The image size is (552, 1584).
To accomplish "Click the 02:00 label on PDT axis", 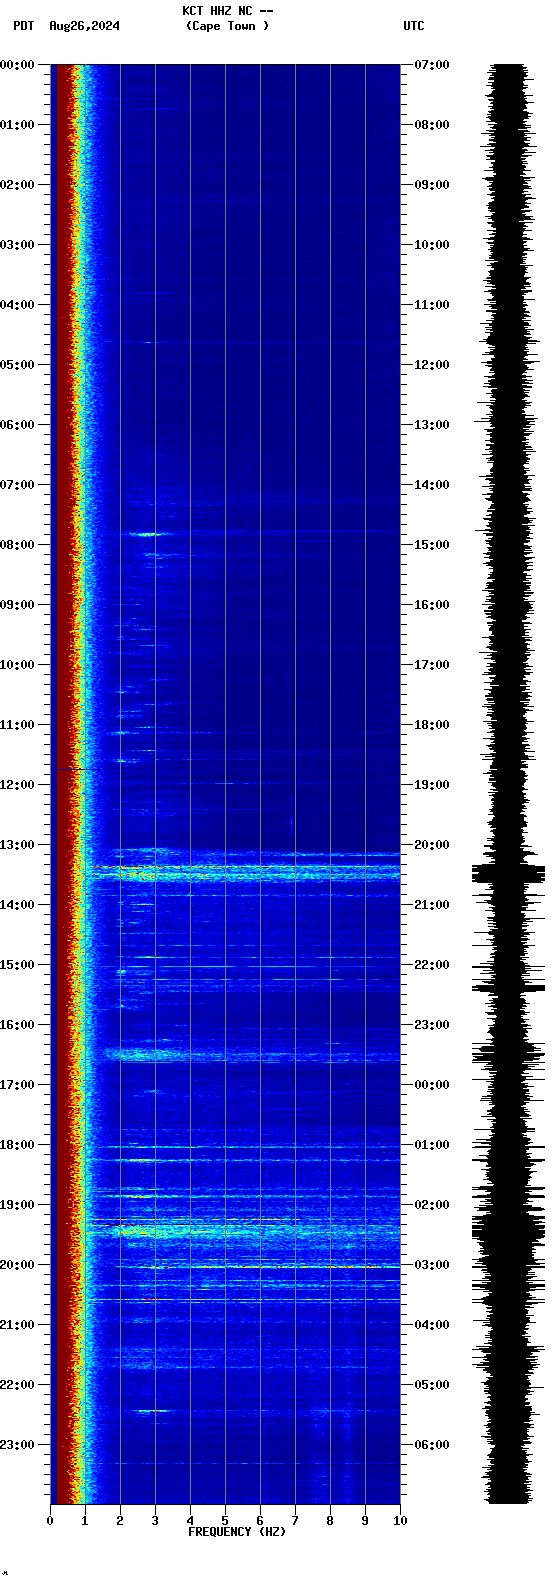I will point(17,185).
